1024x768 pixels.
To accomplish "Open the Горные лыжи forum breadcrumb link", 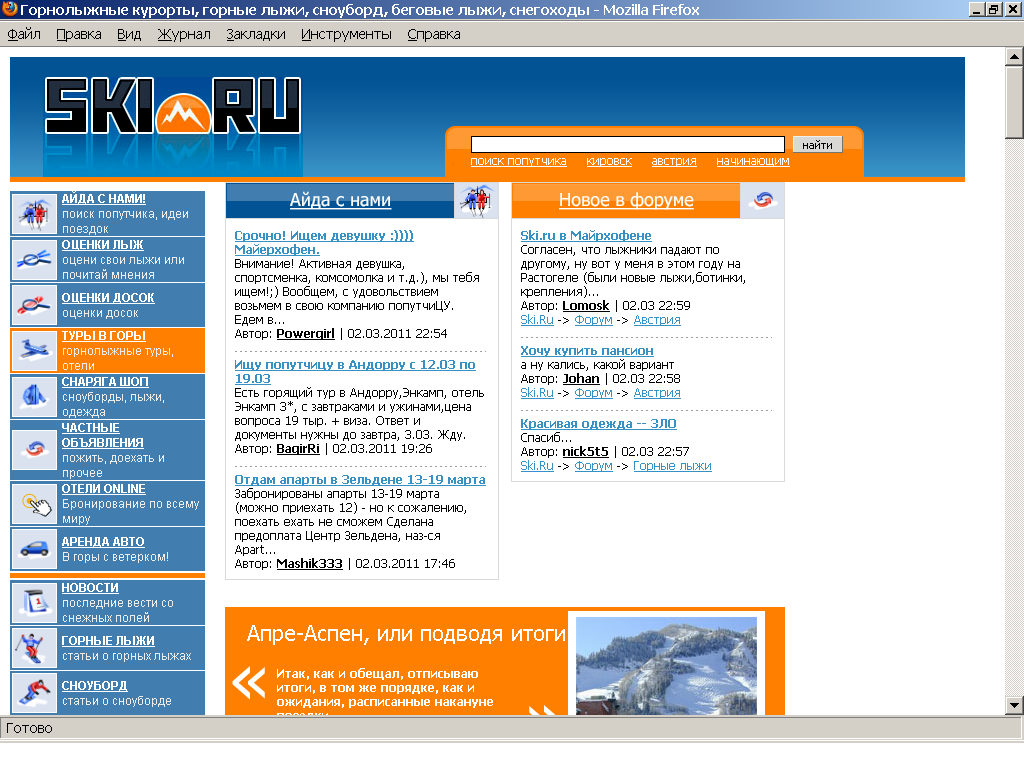I will tap(673, 466).
